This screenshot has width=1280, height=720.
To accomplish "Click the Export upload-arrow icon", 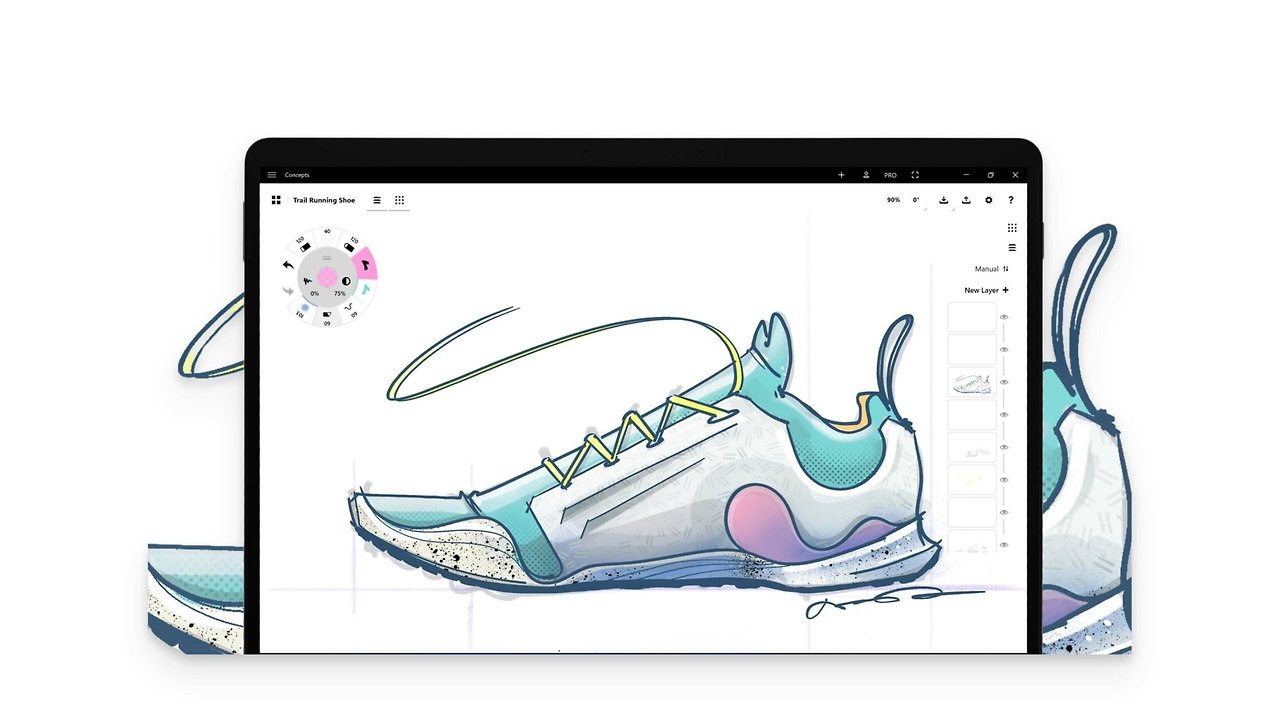I will [966, 200].
